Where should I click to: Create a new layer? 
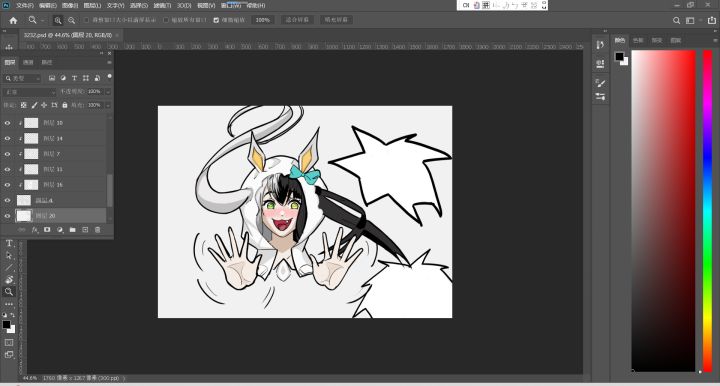(x=85, y=230)
